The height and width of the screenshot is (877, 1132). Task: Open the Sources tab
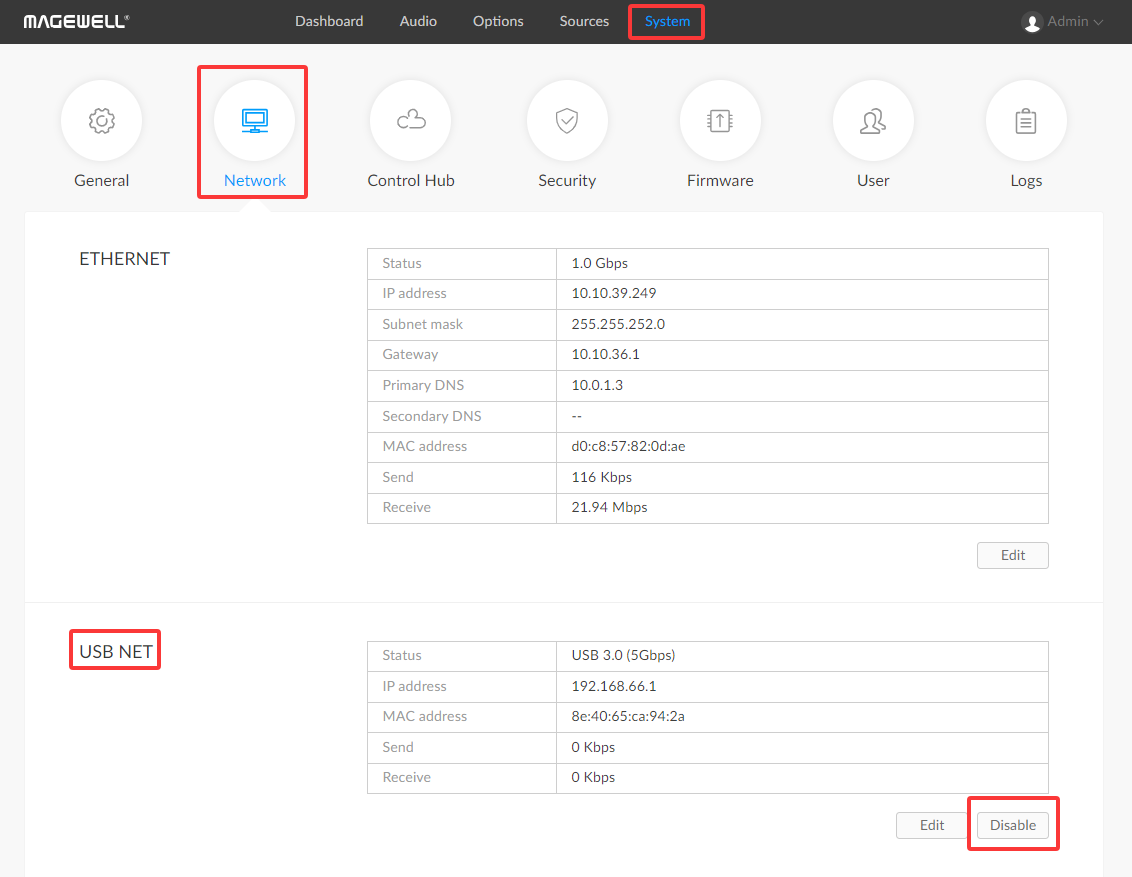tap(584, 21)
